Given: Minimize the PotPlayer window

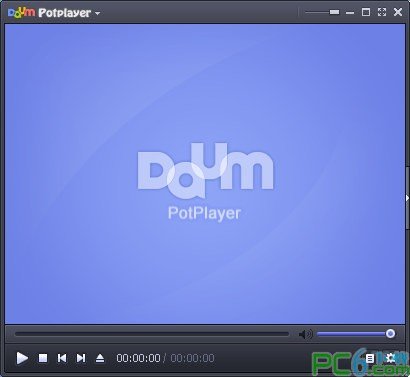Looking at the screenshot, I should pos(350,13).
